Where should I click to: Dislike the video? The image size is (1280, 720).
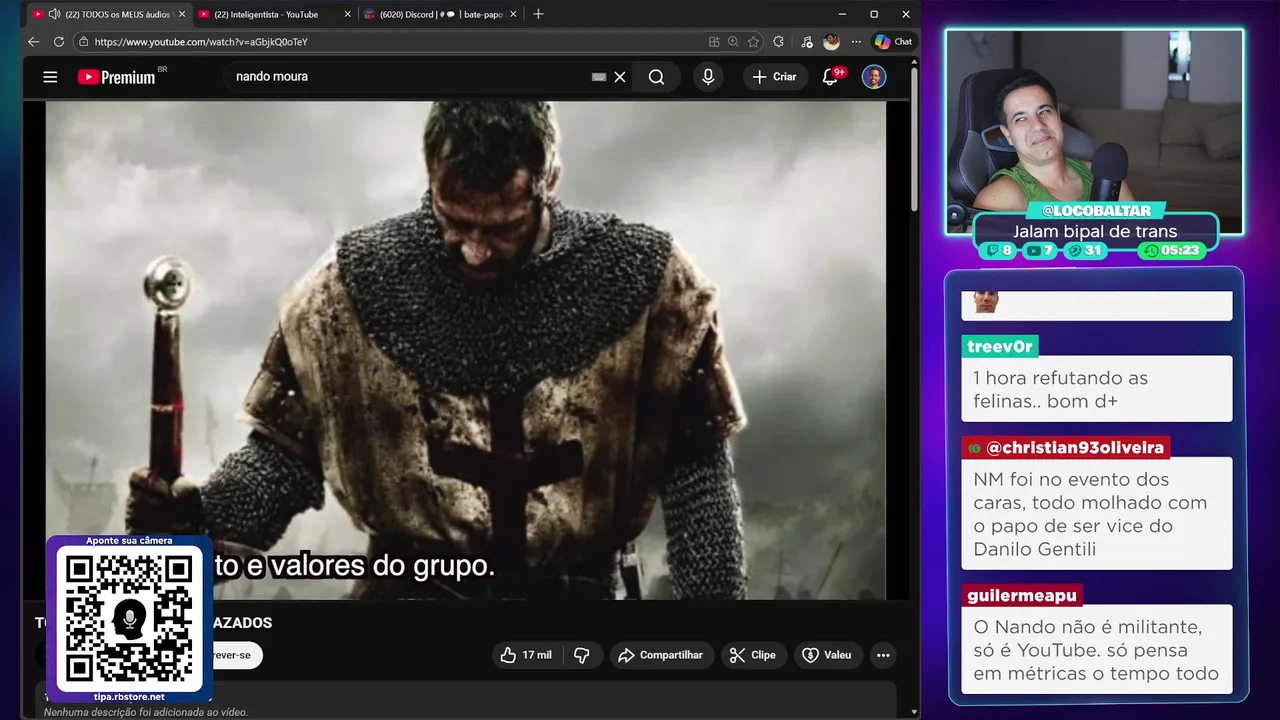pos(582,655)
